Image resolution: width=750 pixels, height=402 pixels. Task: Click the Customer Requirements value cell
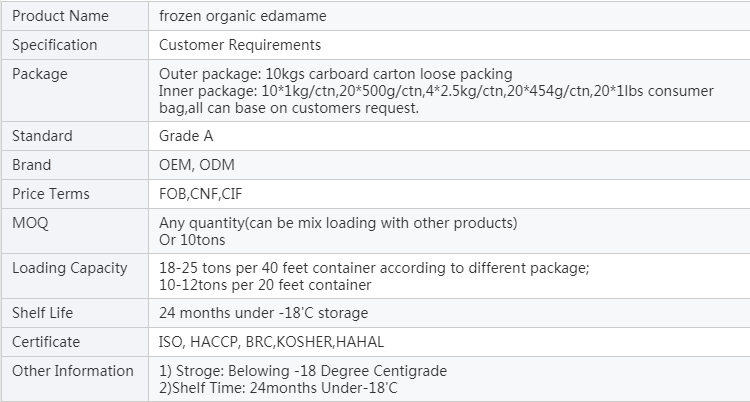point(449,45)
